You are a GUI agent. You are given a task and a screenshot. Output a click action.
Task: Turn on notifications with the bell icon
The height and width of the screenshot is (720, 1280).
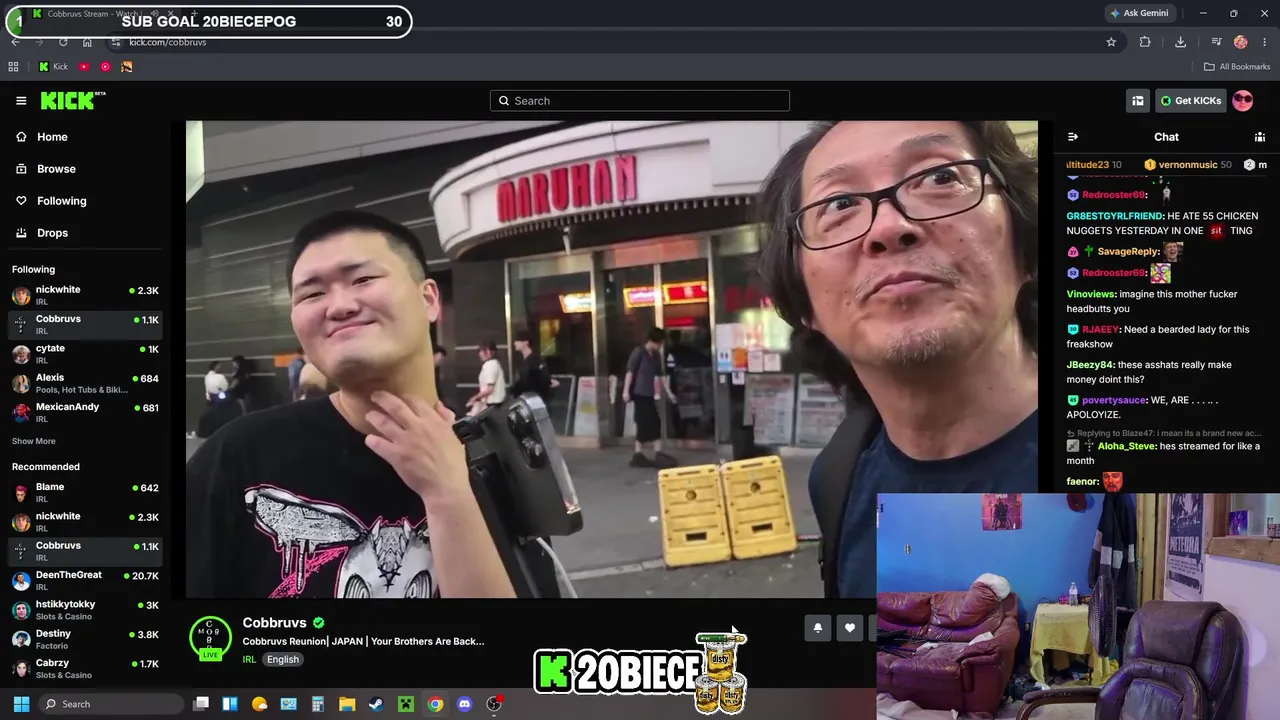click(x=818, y=628)
